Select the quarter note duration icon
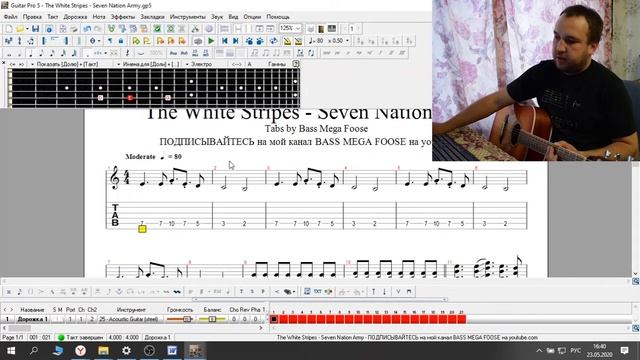Image resolution: width=640 pixels, height=360 pixels. coord(31,53)
